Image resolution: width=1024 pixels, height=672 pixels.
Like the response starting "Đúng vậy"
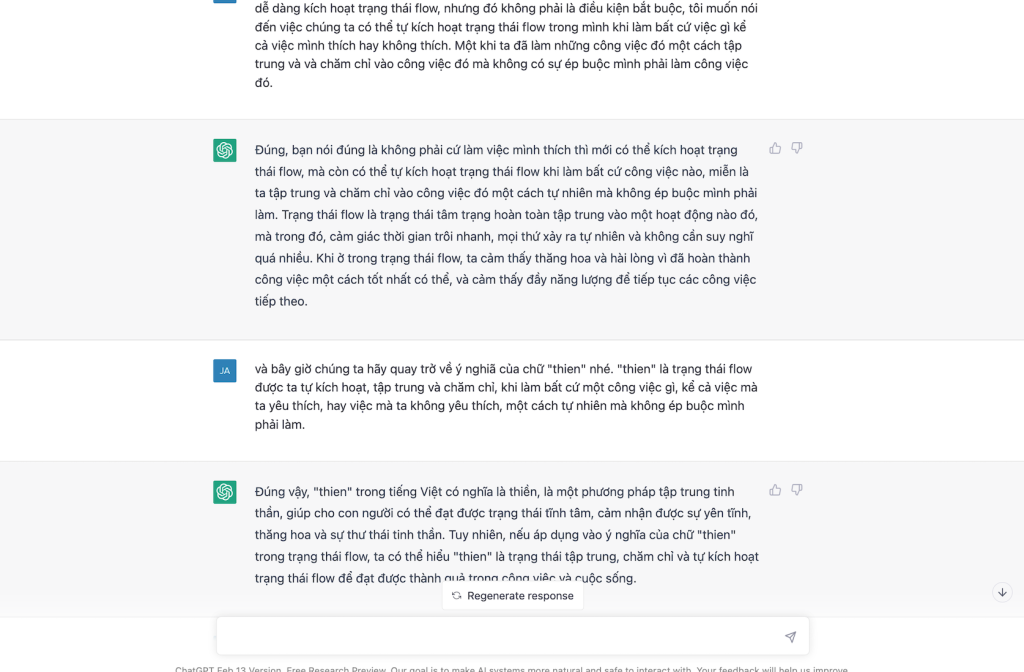pyautogui.click(x=775, y=490)
